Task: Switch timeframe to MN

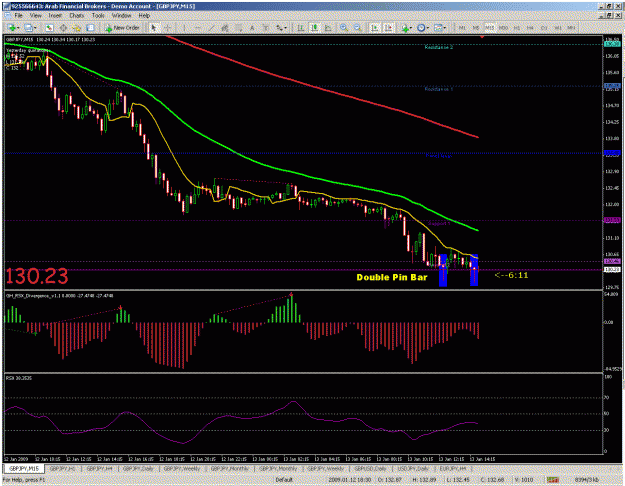Action: 571,28
